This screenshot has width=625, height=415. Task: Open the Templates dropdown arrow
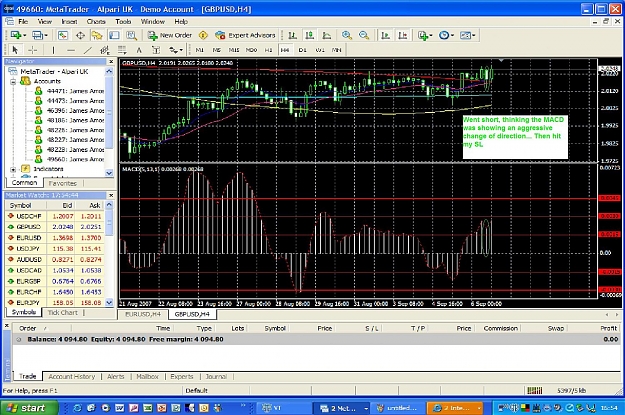coord(473,35)
